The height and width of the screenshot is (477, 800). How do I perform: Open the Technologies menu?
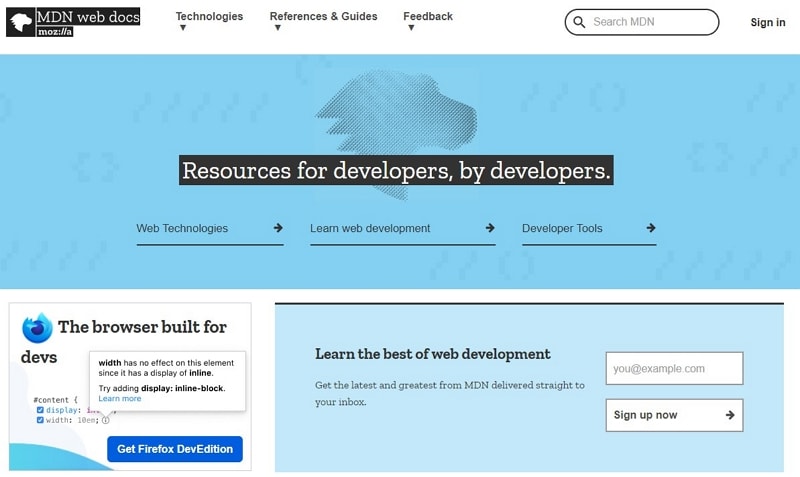209,16
